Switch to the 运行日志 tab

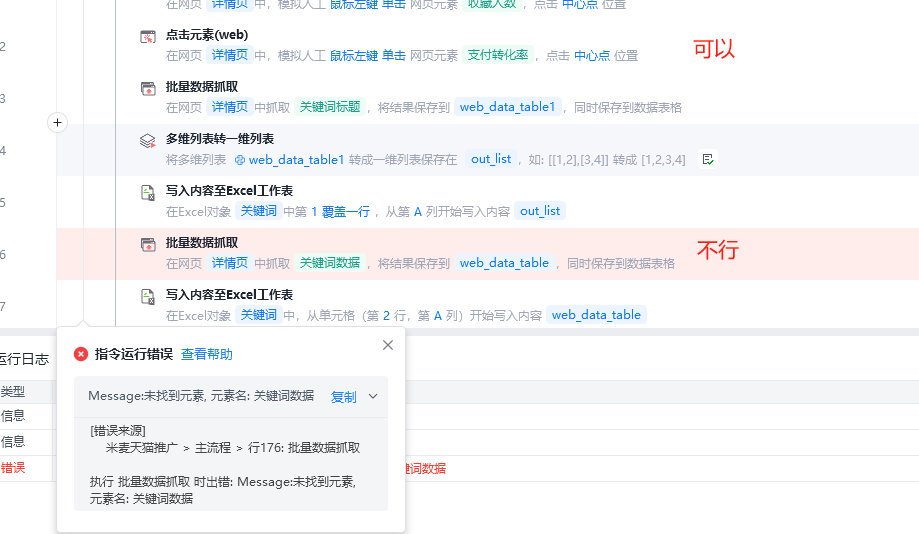24,358
